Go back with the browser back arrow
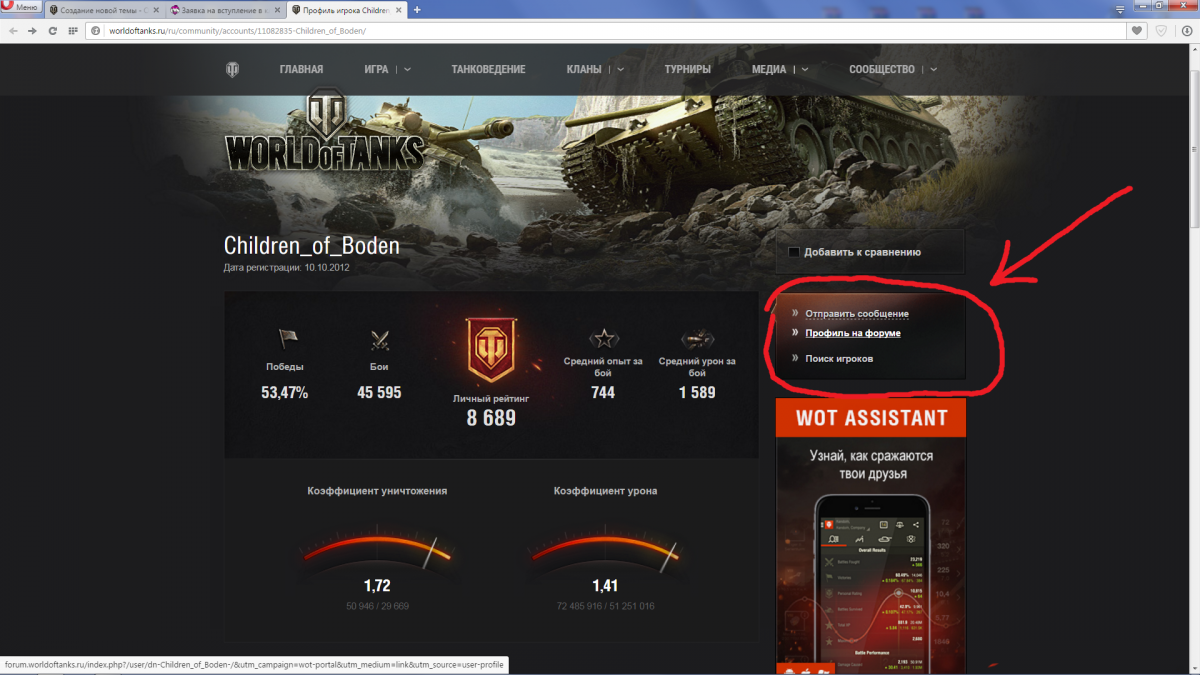 coord(13,31)
